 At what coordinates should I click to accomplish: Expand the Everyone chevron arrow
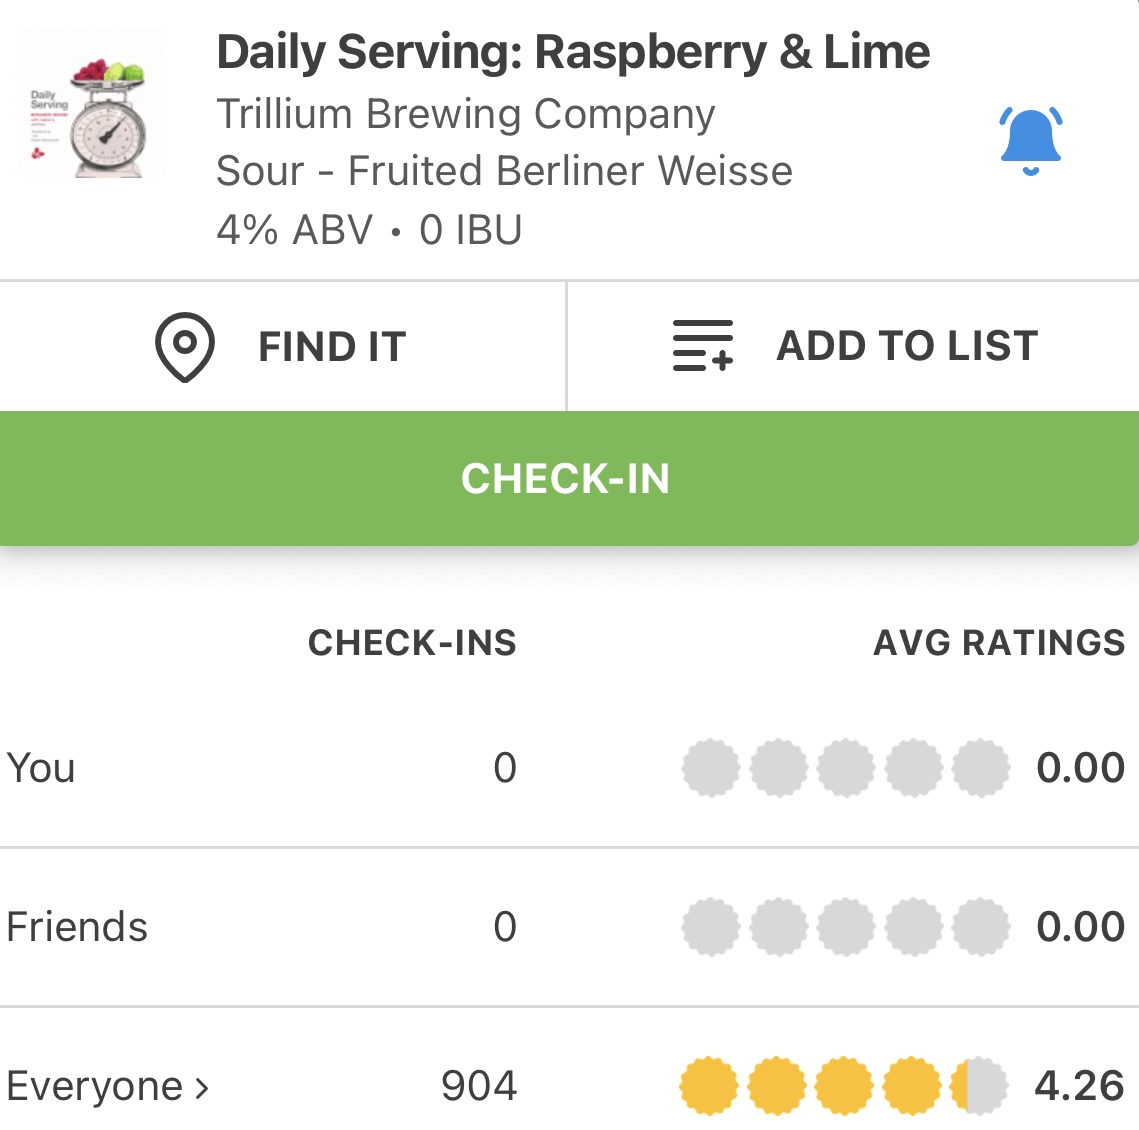(202, 1087)
